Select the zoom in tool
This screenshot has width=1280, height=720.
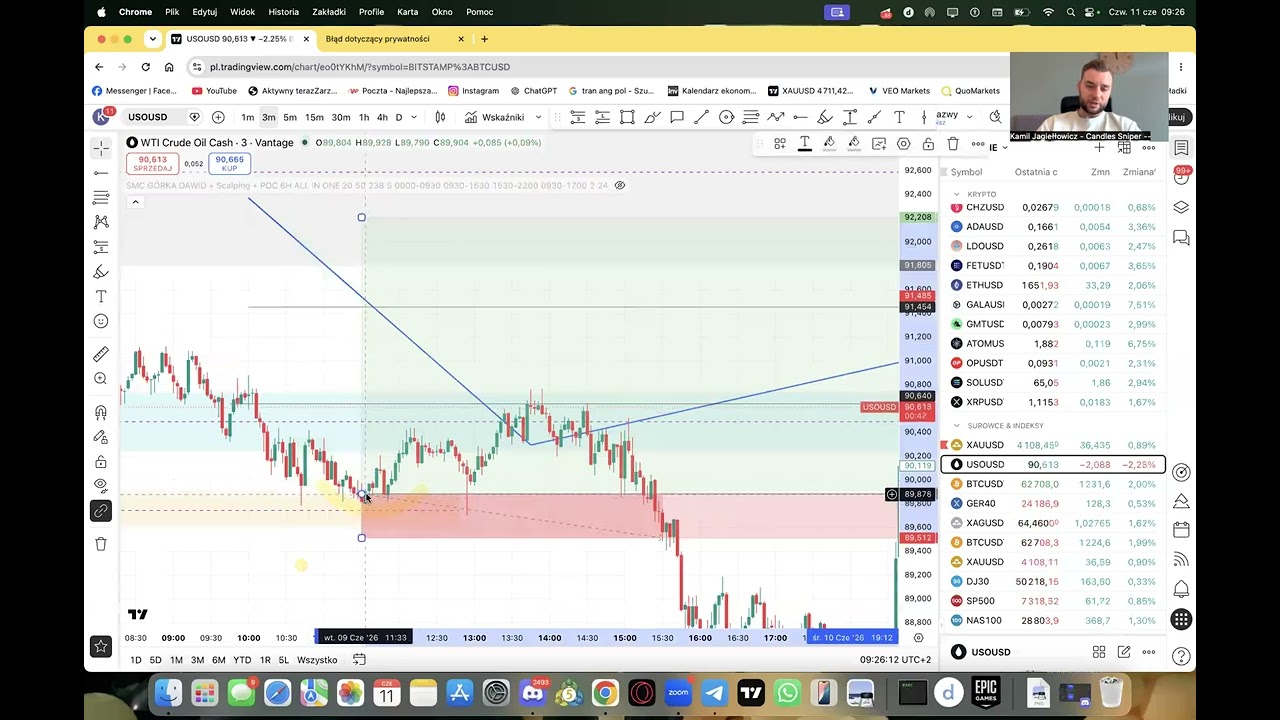pos(101,379)
